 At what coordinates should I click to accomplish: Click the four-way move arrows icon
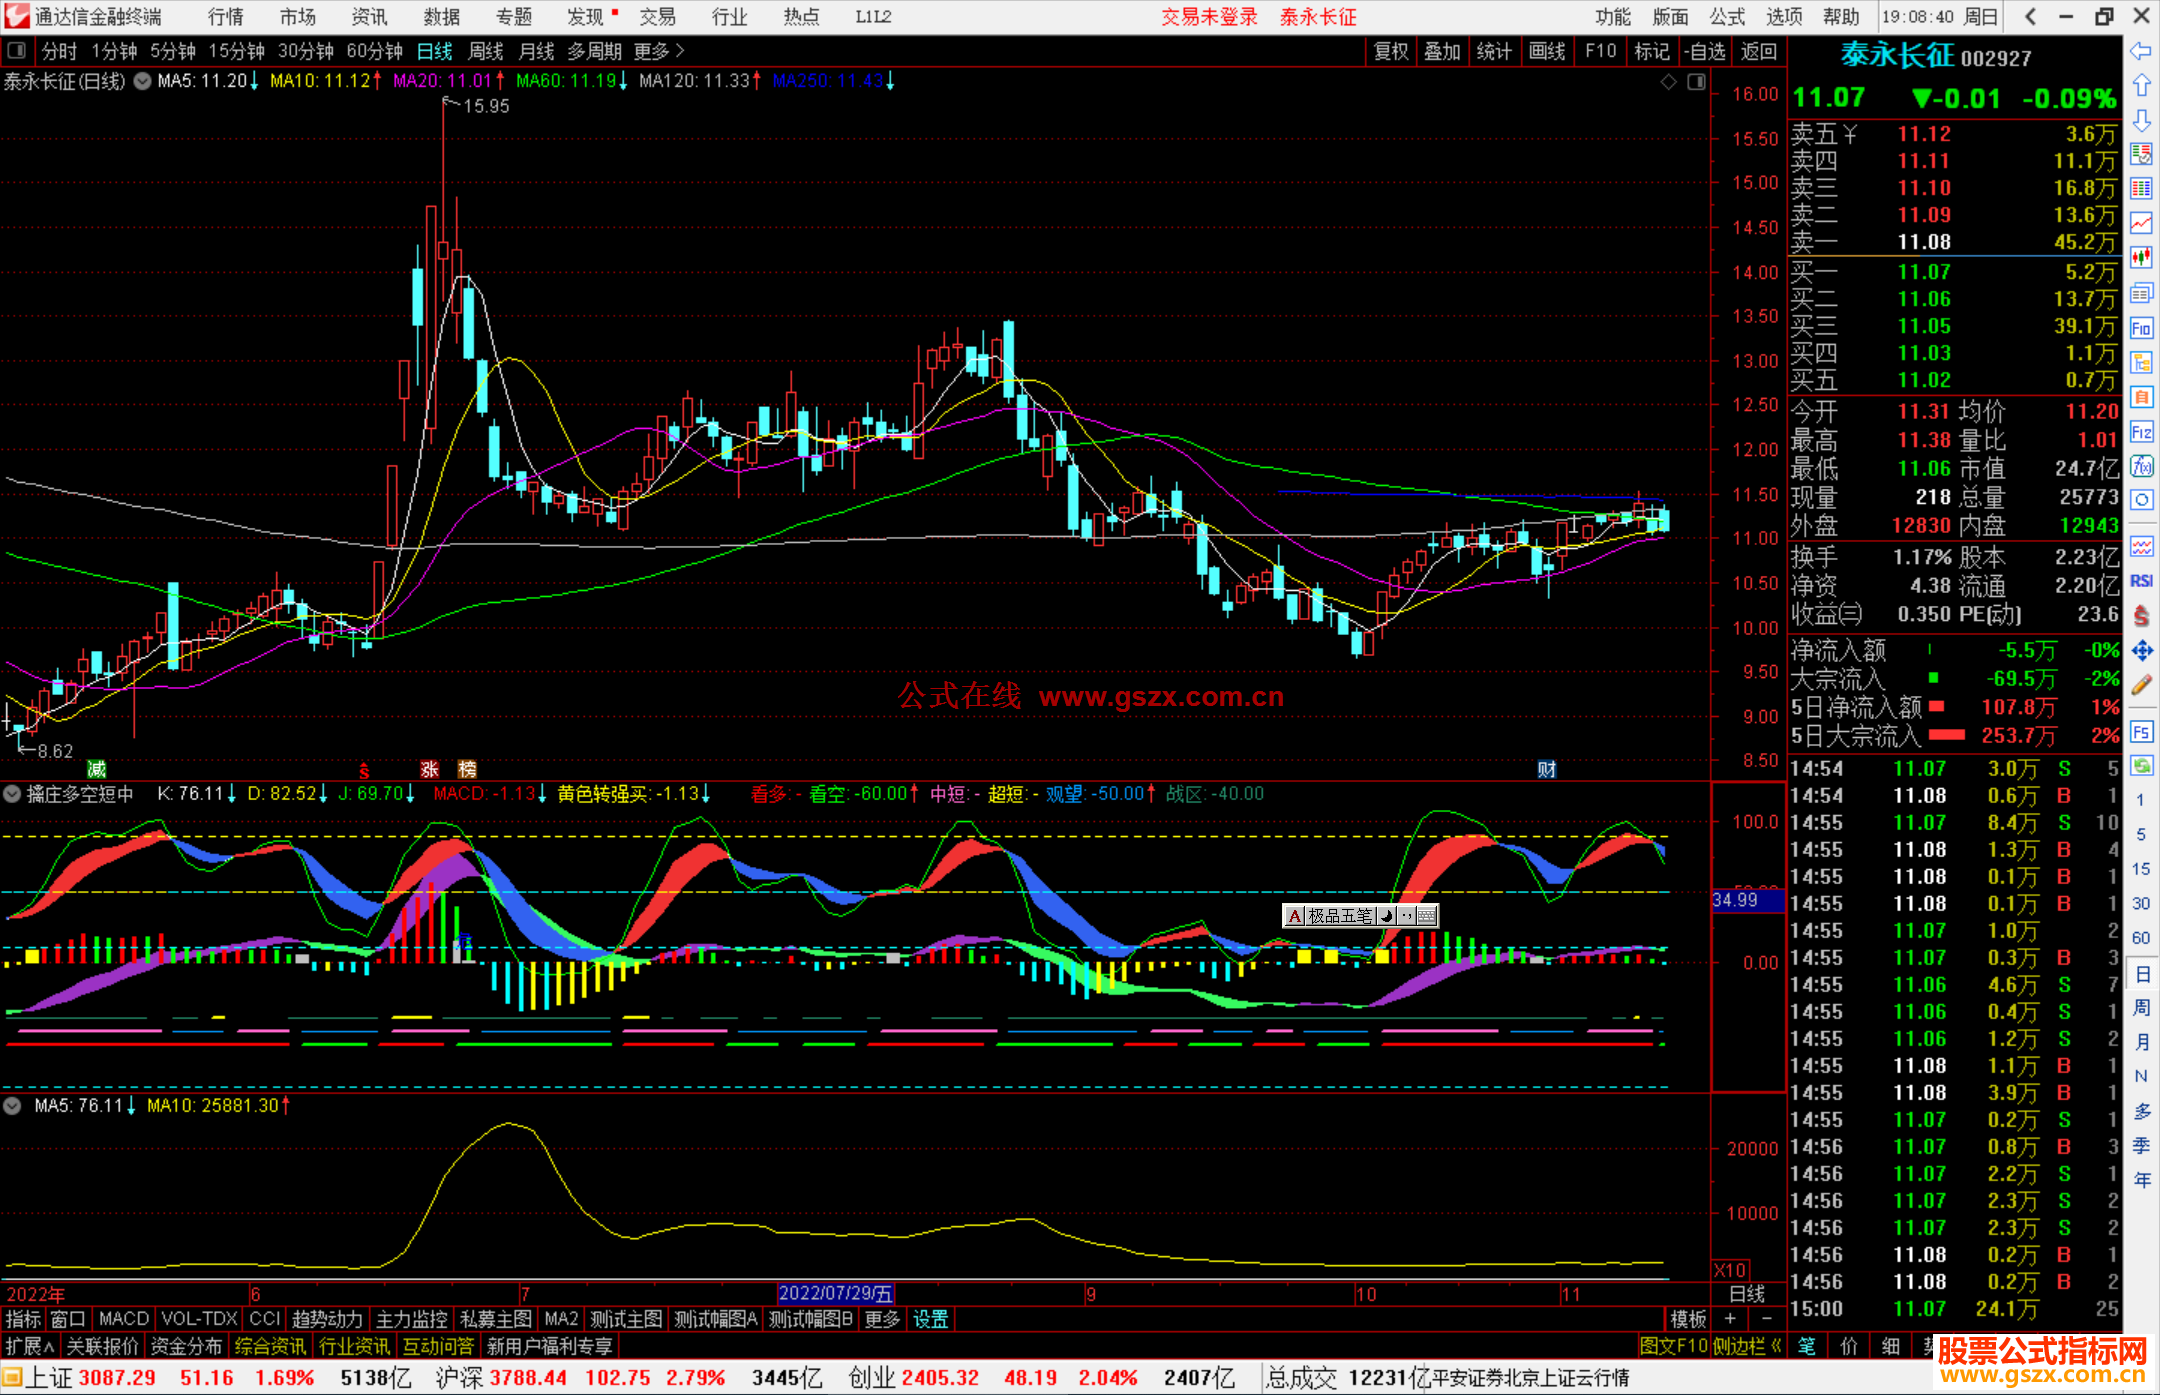pyautogui.click(x=2141, y=651)
